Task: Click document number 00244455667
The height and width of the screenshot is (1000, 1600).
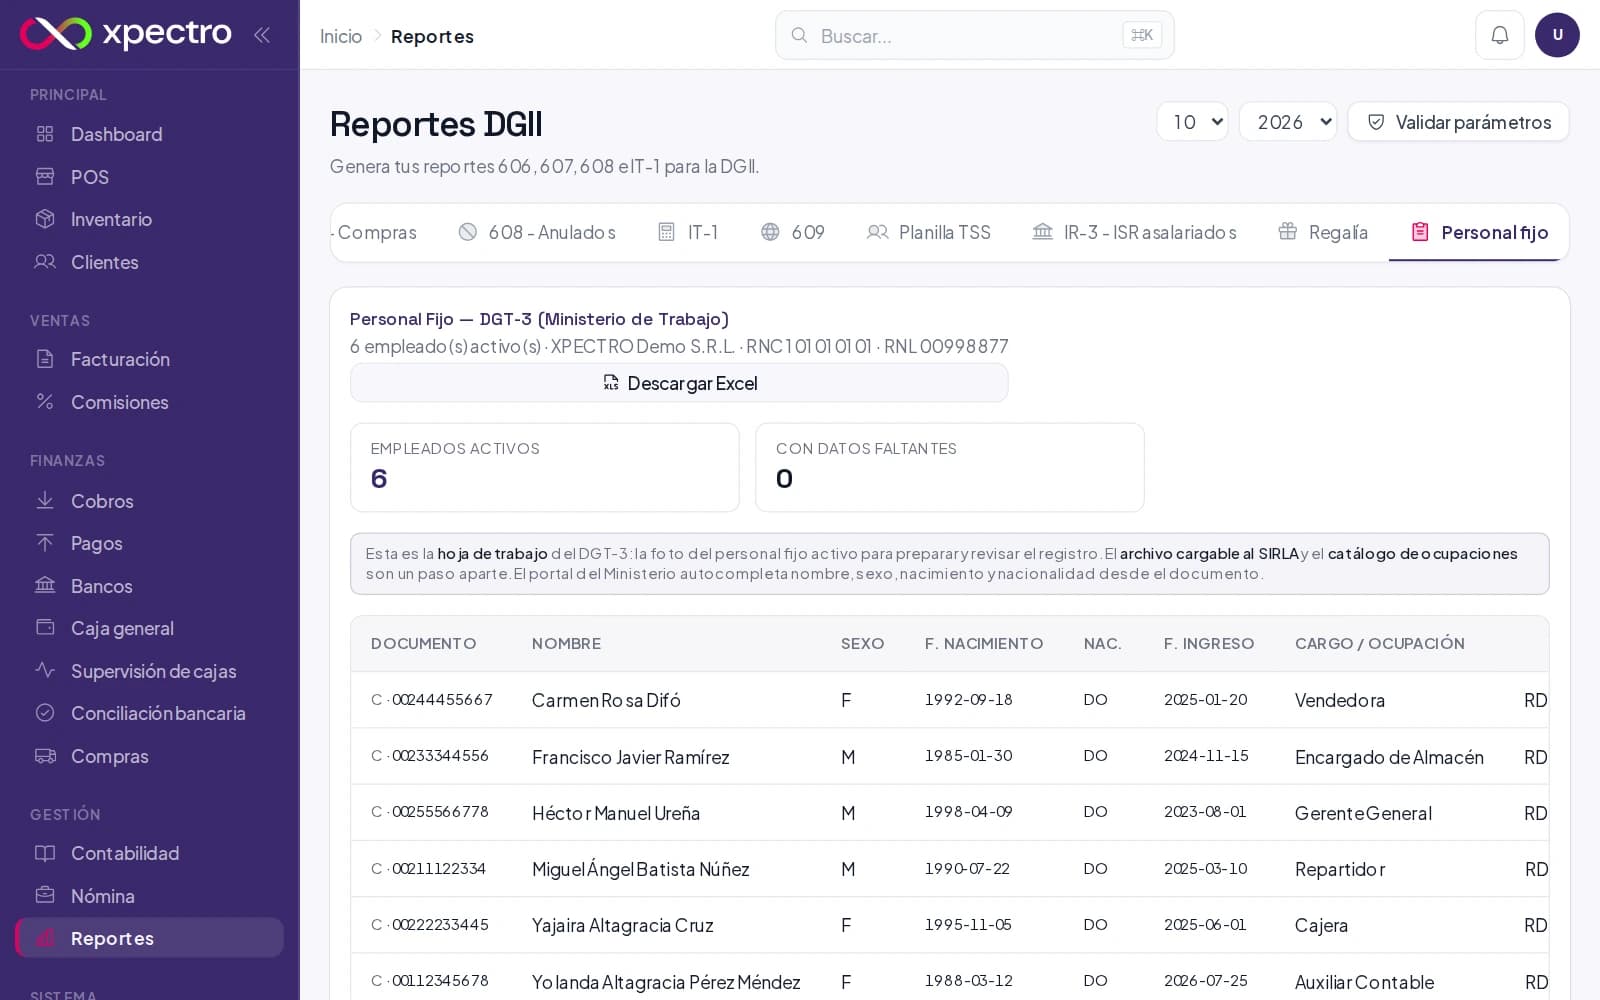Action: click(x=442, y=699)
